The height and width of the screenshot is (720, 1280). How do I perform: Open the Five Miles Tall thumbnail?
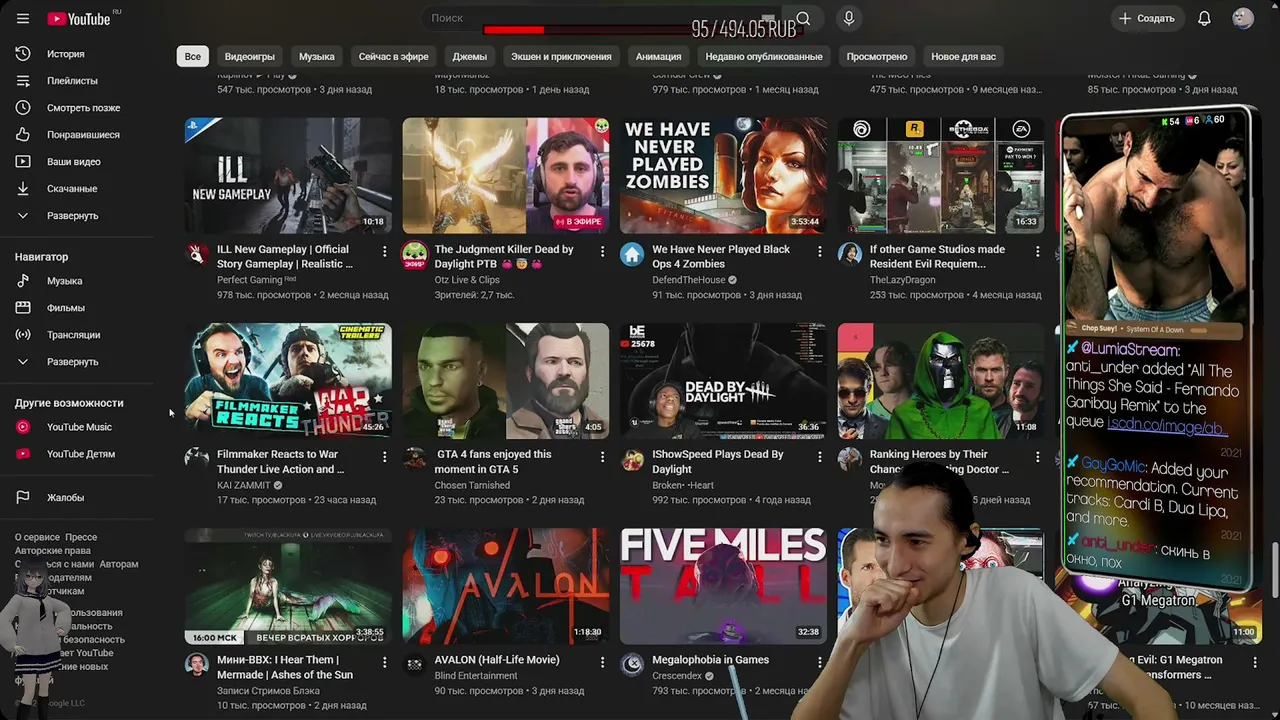724,586
